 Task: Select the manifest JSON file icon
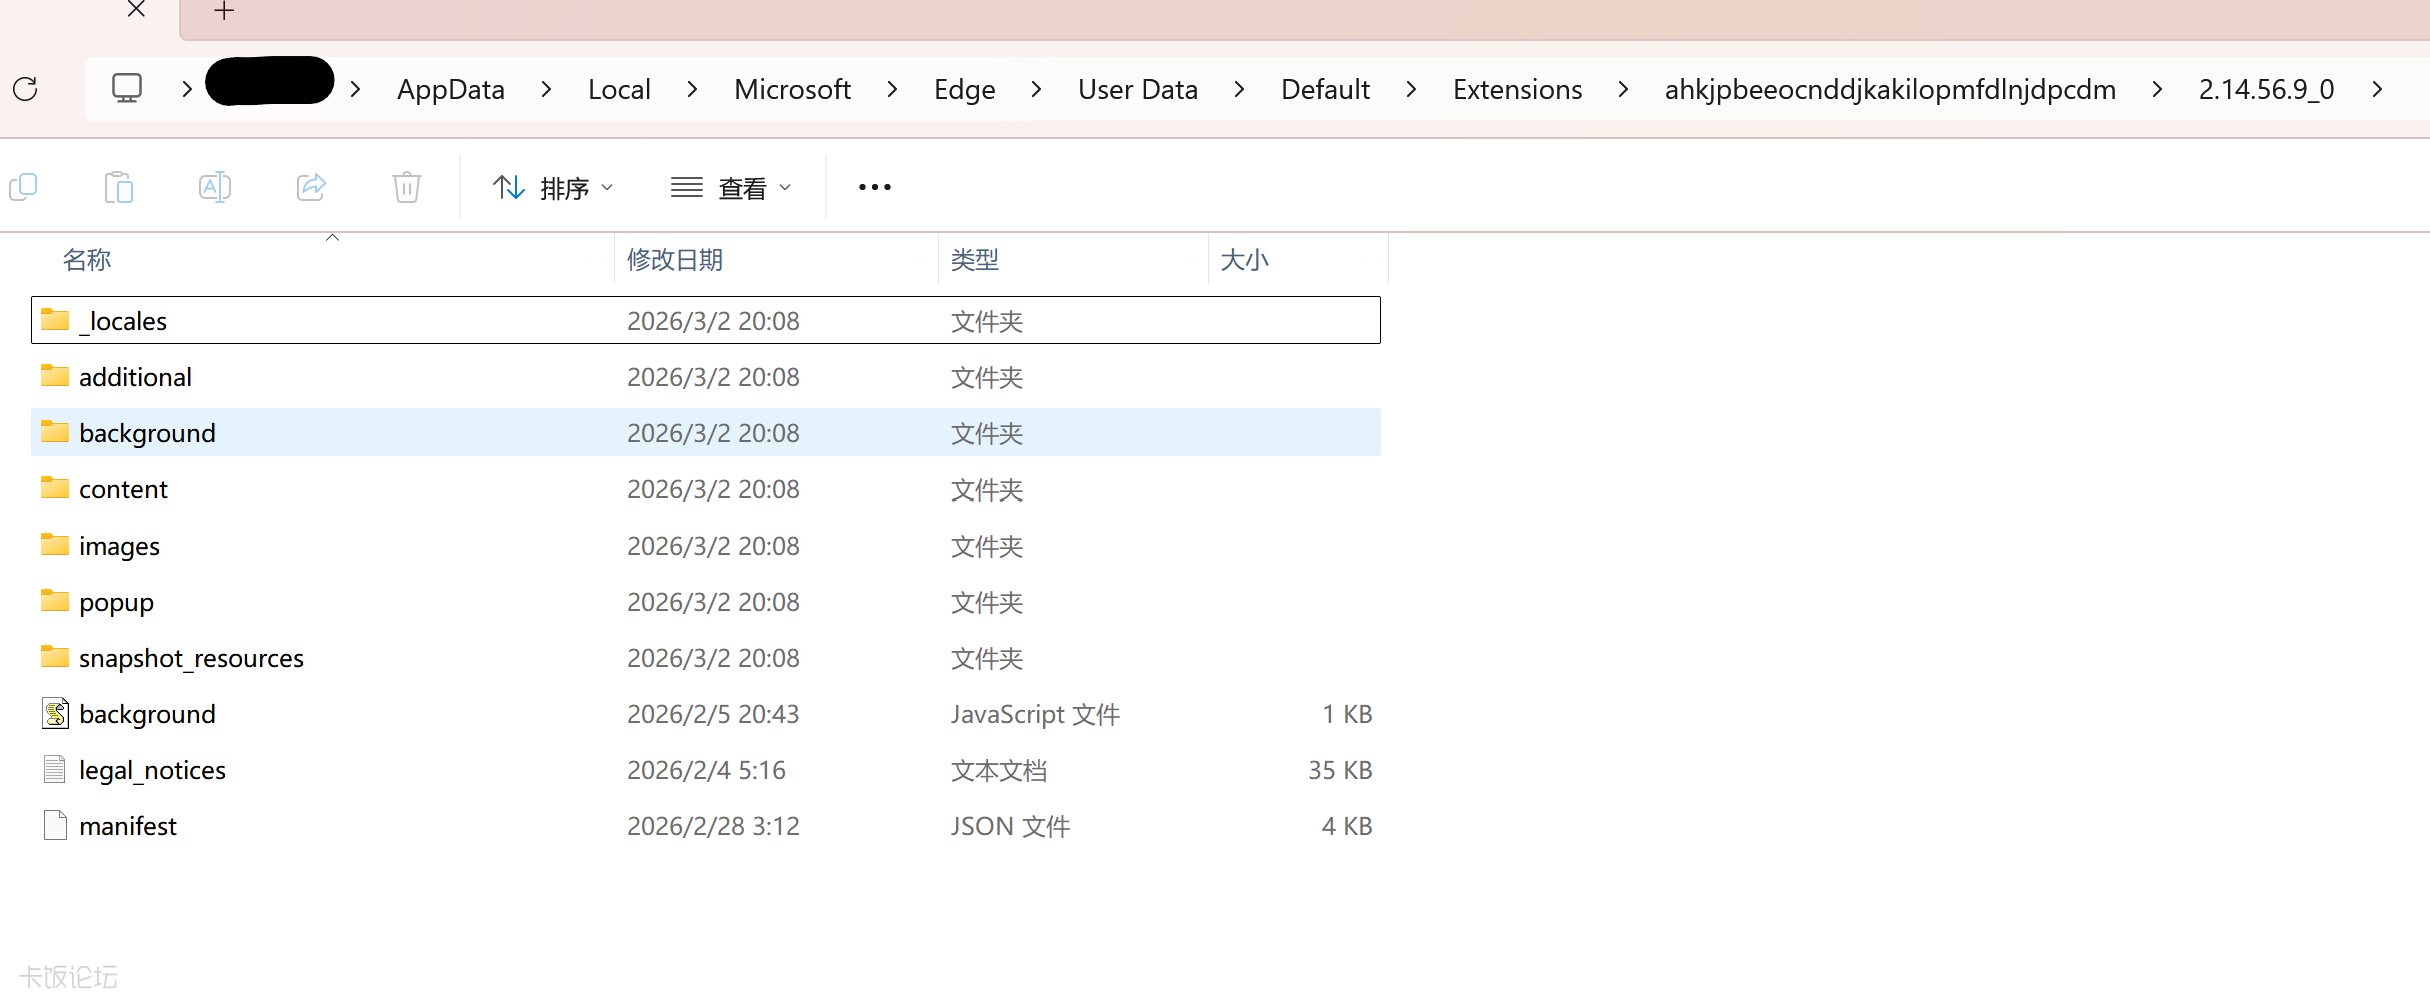pyautogui.click(x=55, y=825)
